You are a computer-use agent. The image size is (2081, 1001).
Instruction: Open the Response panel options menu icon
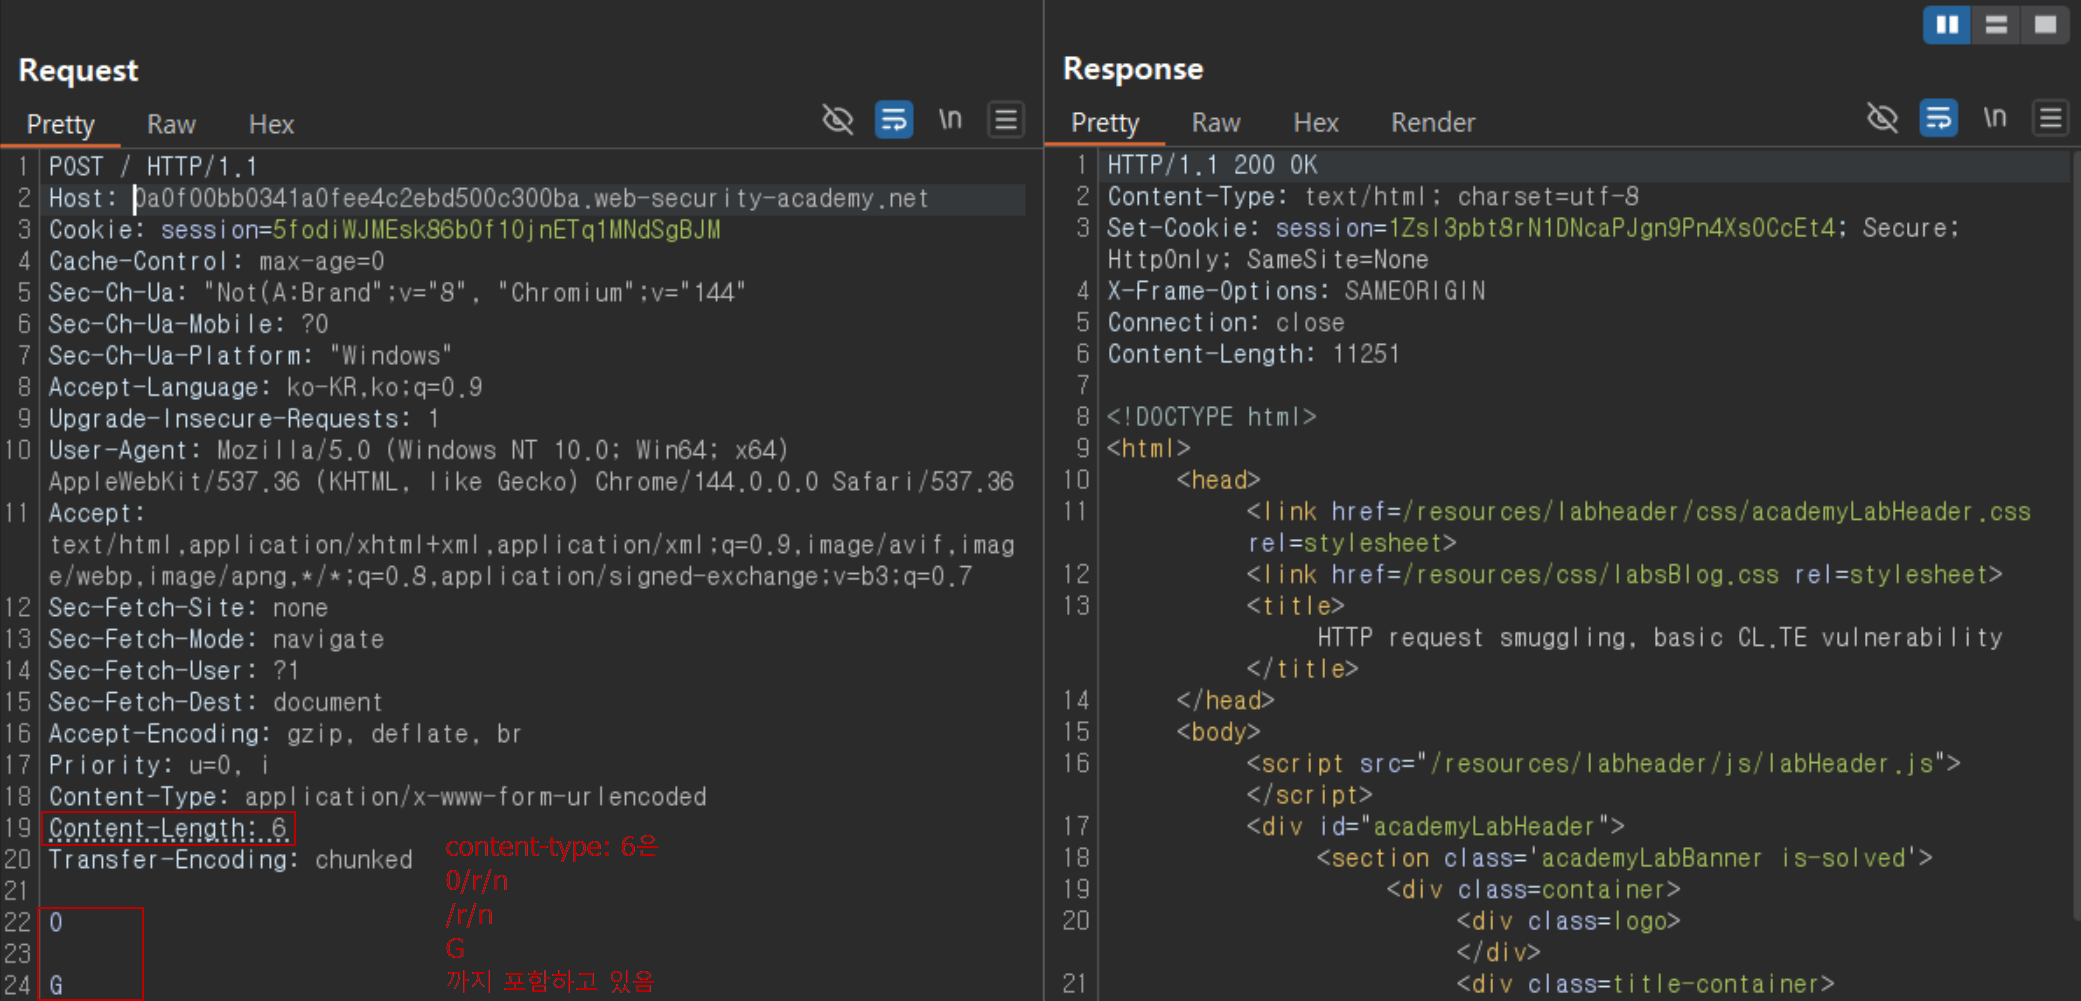tap(2050, 118)
